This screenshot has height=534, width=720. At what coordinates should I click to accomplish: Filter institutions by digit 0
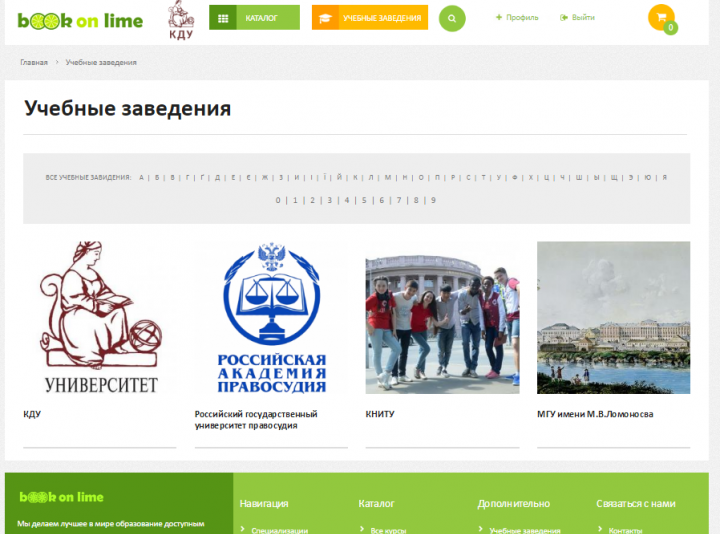pyautogui.click(x=278, y=200)
